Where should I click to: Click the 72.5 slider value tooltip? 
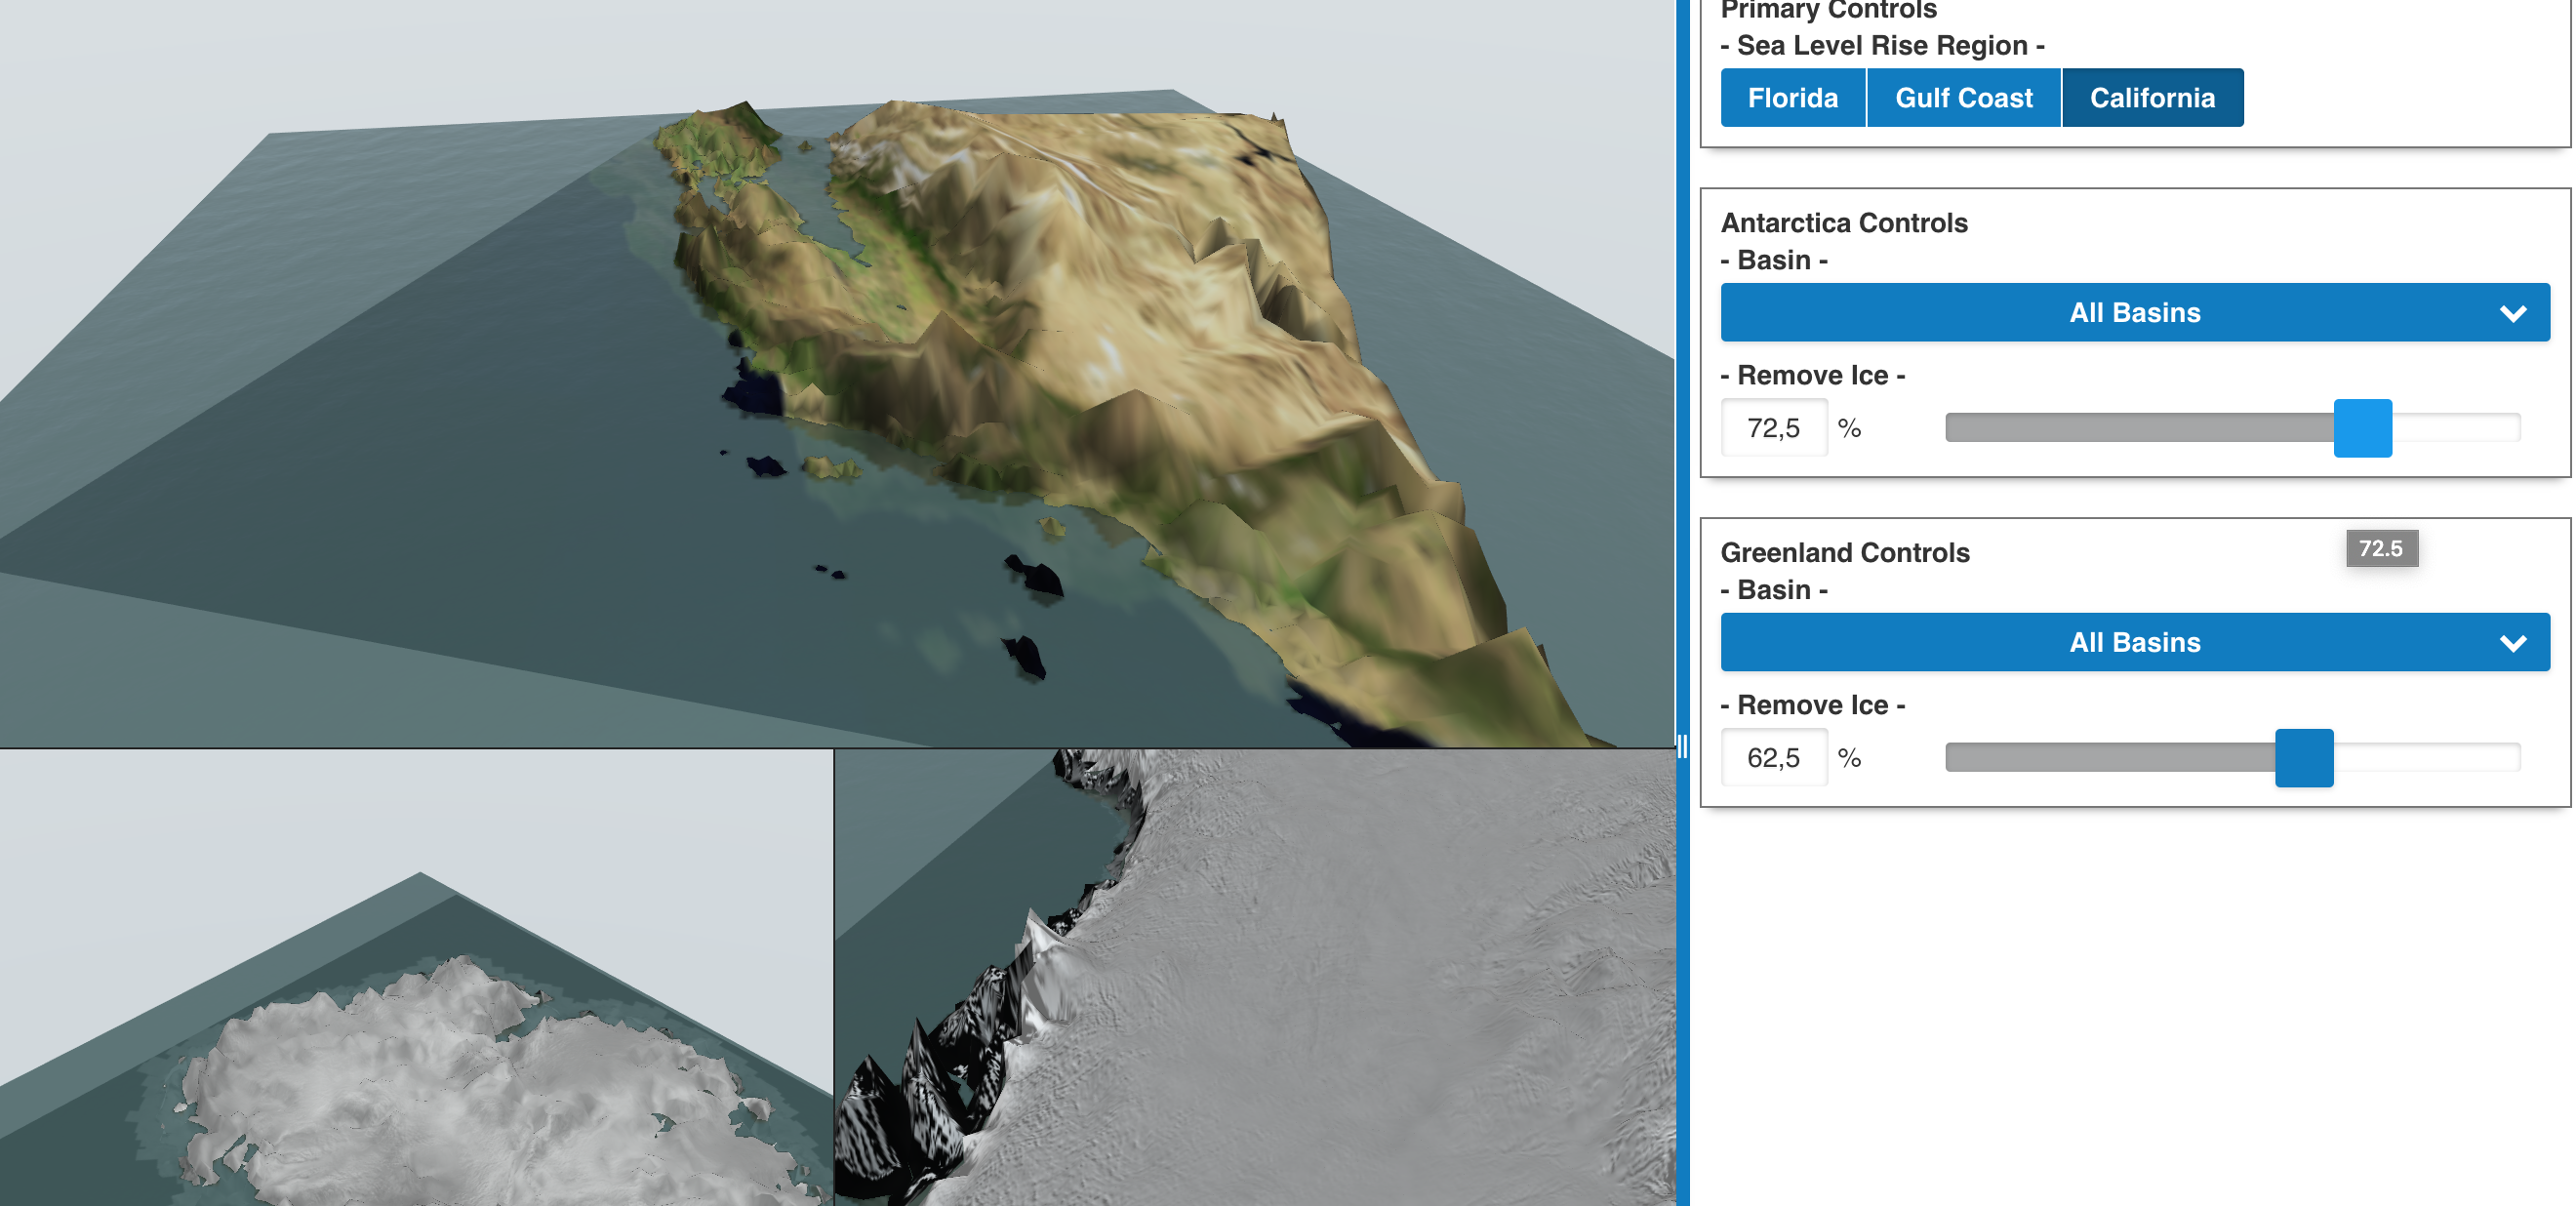2381,548
